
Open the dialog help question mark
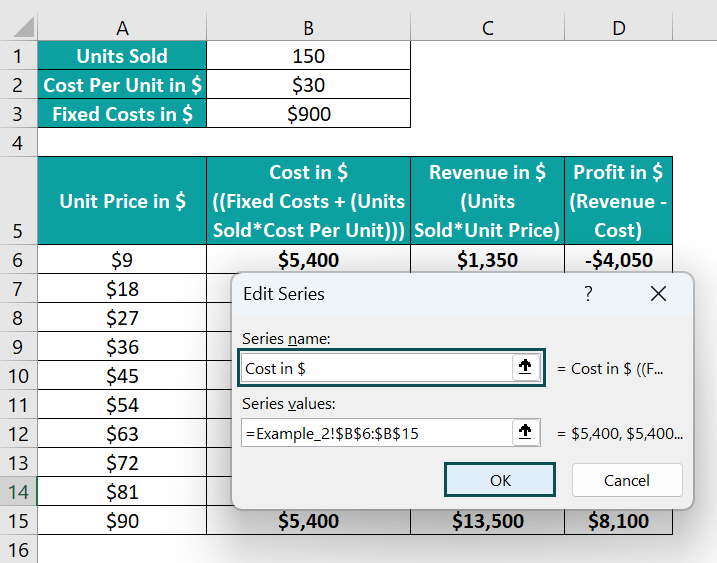tap(588, 294)
